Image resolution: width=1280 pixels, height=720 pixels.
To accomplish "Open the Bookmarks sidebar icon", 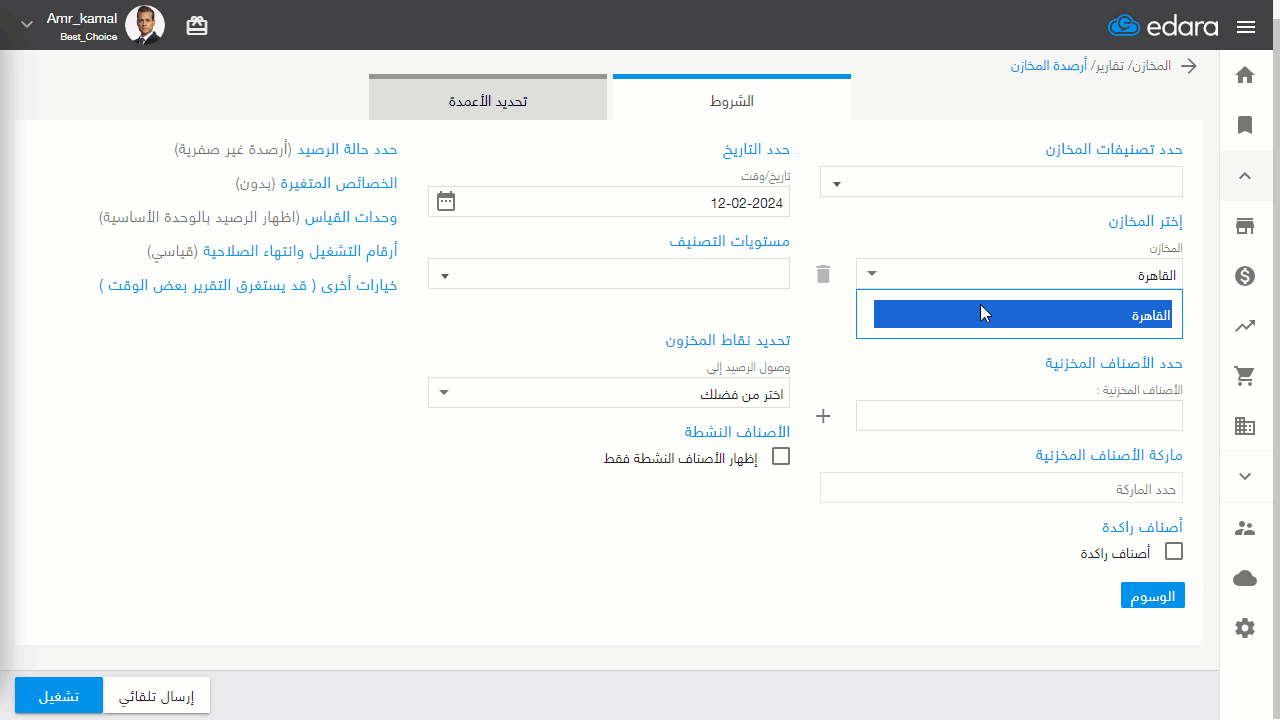I will click(x=1245, y=125).
